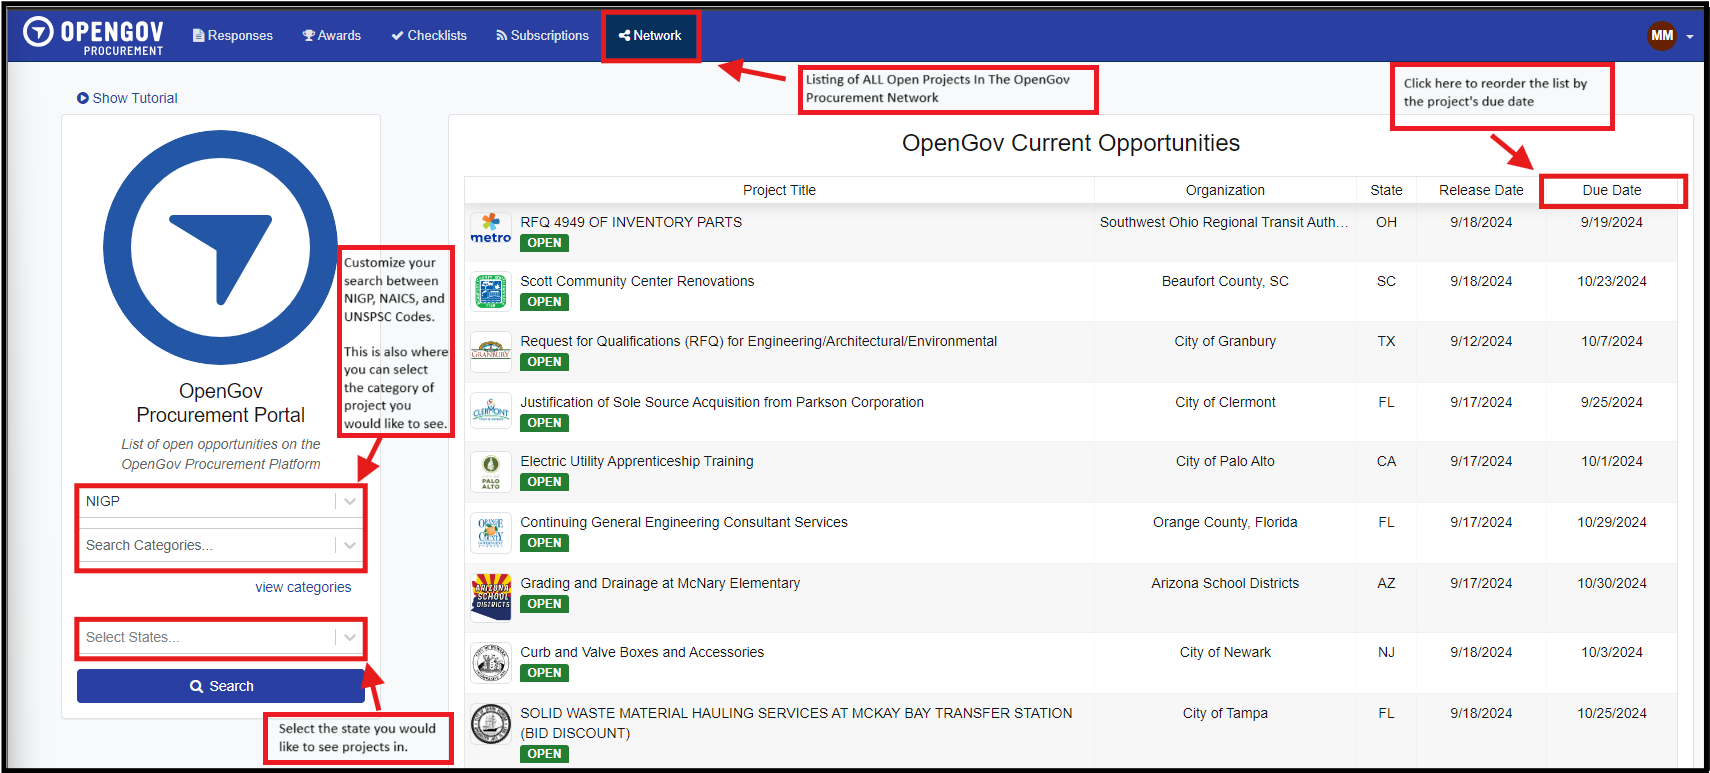The image size is (1710, 773).
Task: Go to the Subscriptions menu item
Action: (542, 36)
